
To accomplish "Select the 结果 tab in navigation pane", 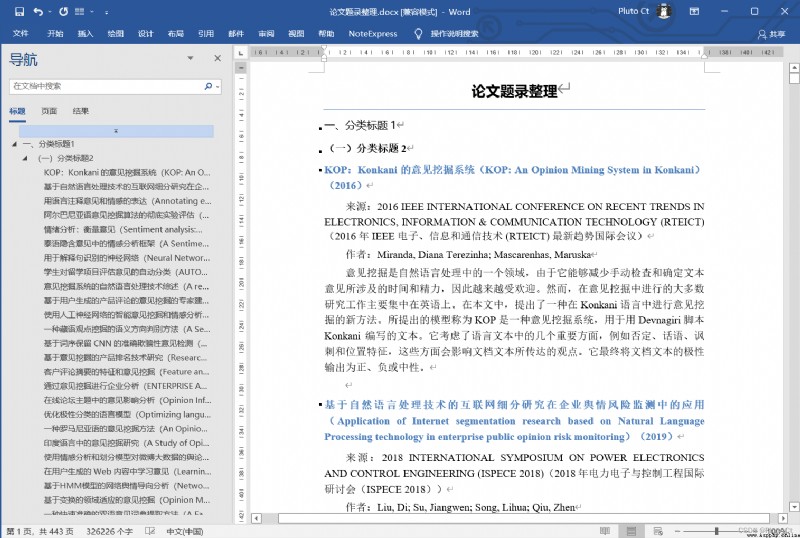I will click(x=81, y=111).
